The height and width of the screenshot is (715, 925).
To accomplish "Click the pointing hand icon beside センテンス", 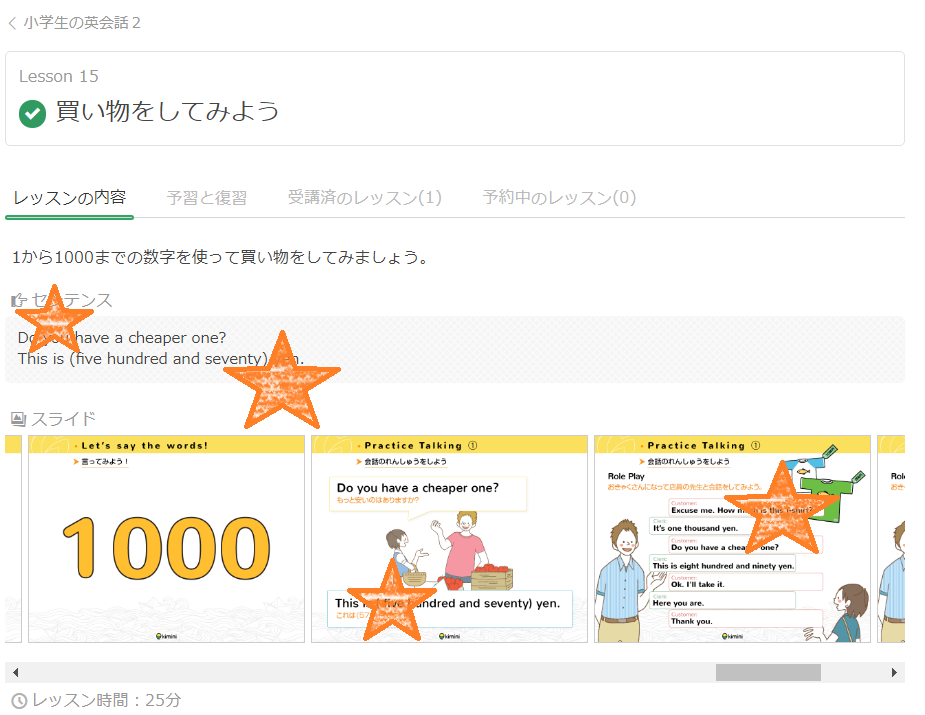I will [x=19, y=300].
